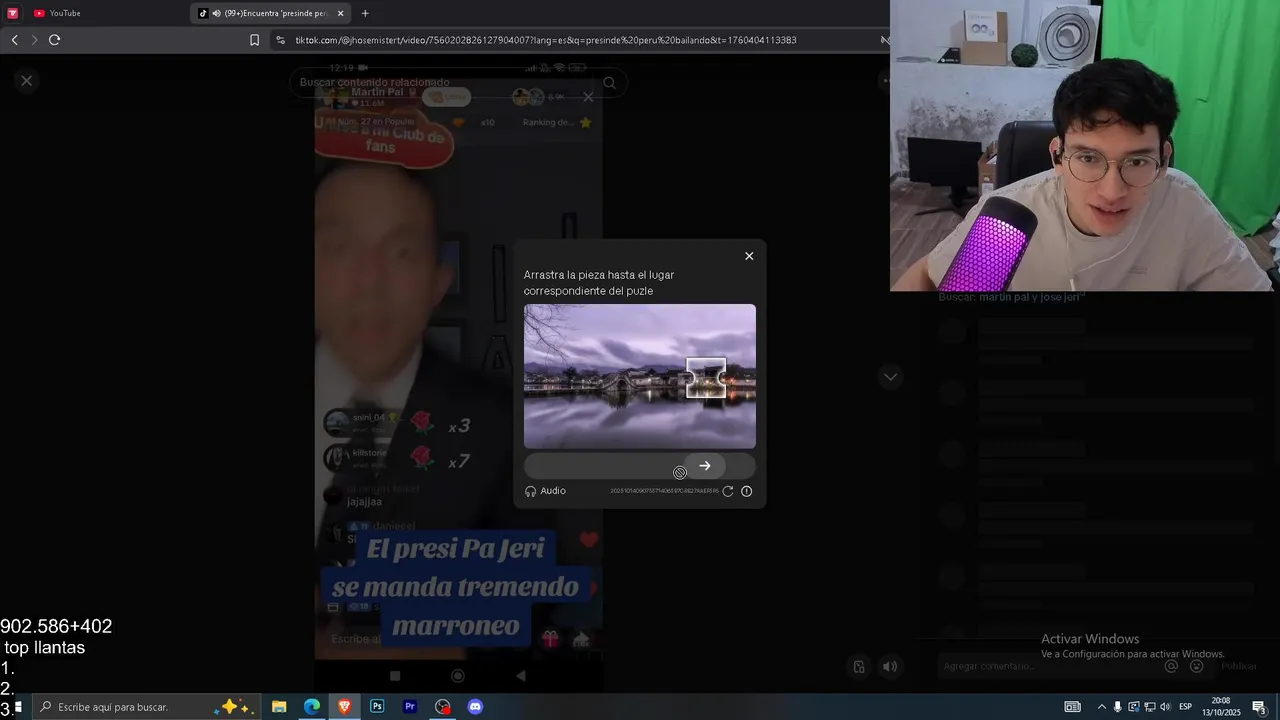Launch Microsoft Edge from taskbar
The image size is (1280, 720).
312,707
